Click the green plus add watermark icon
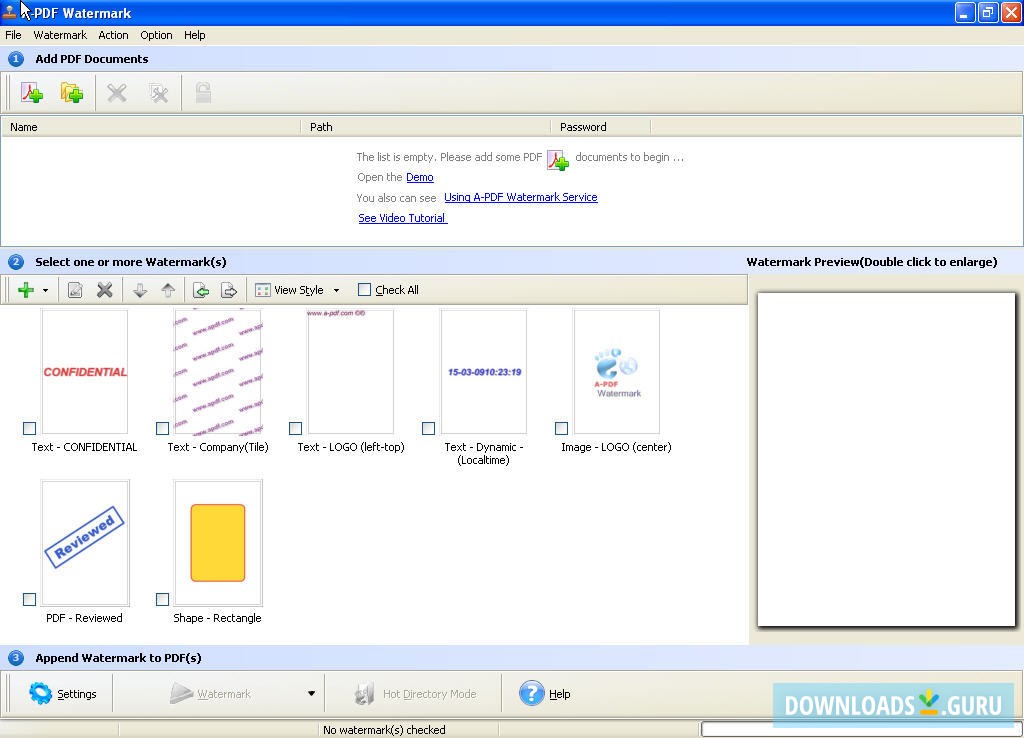This screenshot has width=1024, height=738. coord(26,290)
